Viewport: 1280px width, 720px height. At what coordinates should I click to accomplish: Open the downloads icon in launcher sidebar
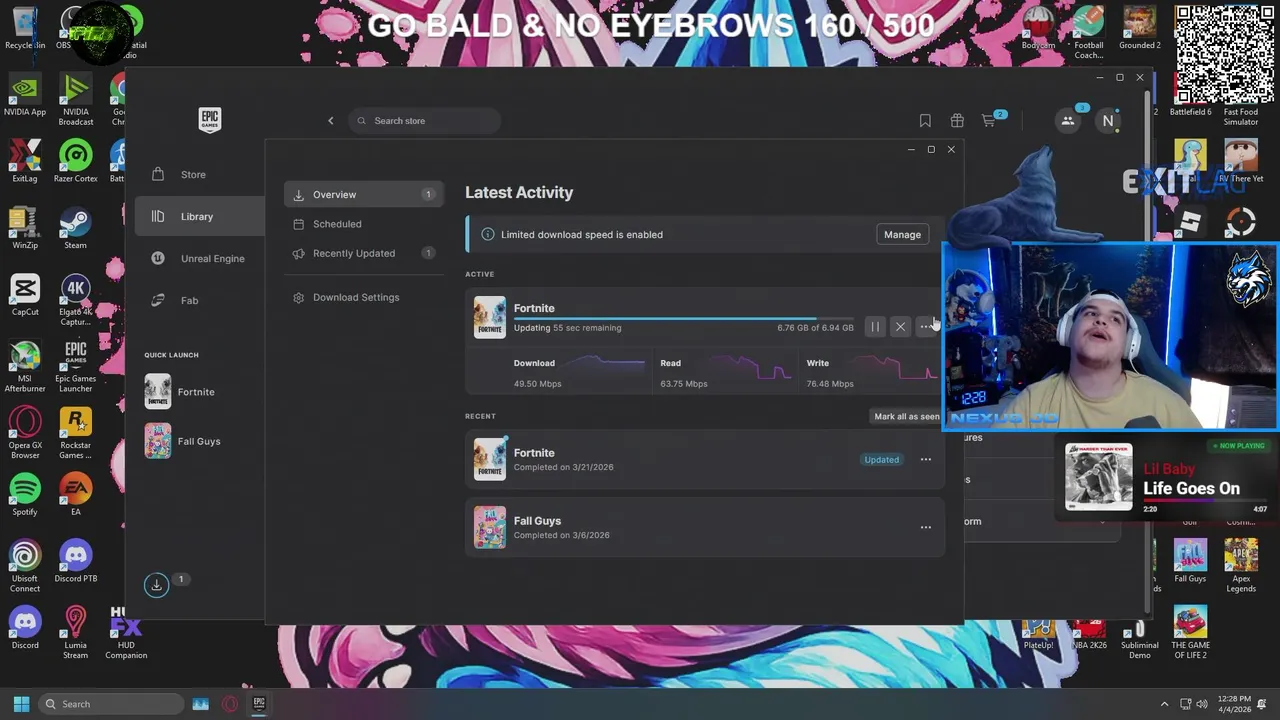point(156,585)
